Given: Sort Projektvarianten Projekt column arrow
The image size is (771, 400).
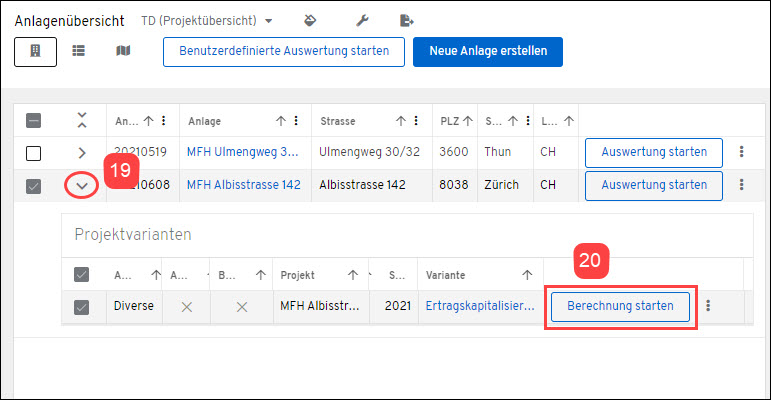Looking at the screenshot, I should [353, 275].
